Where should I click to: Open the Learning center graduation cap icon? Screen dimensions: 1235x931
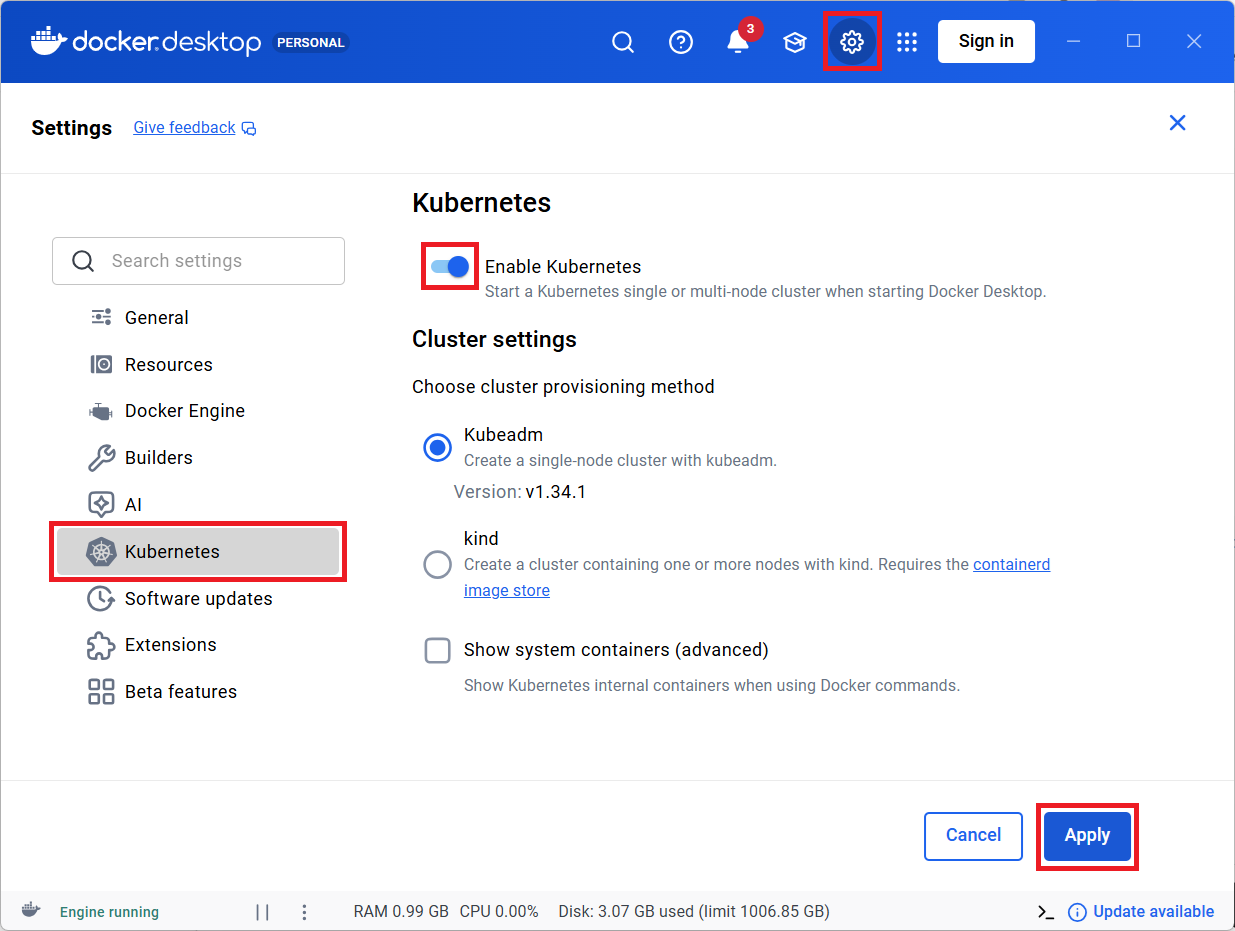click(795, 42)
